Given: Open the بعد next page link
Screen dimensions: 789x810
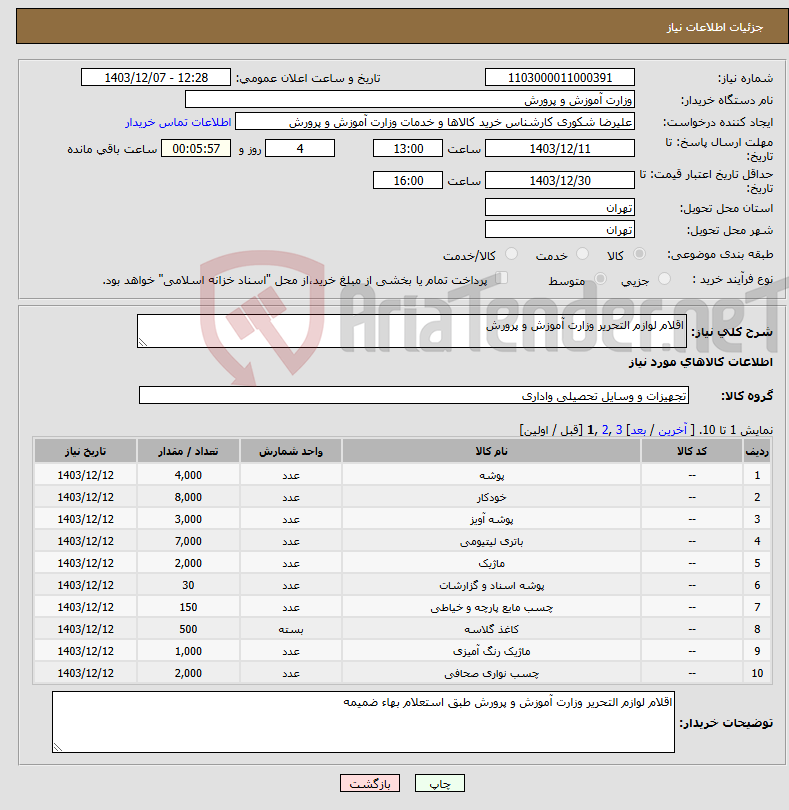Looking at the screenshot, I should [638, 430].
